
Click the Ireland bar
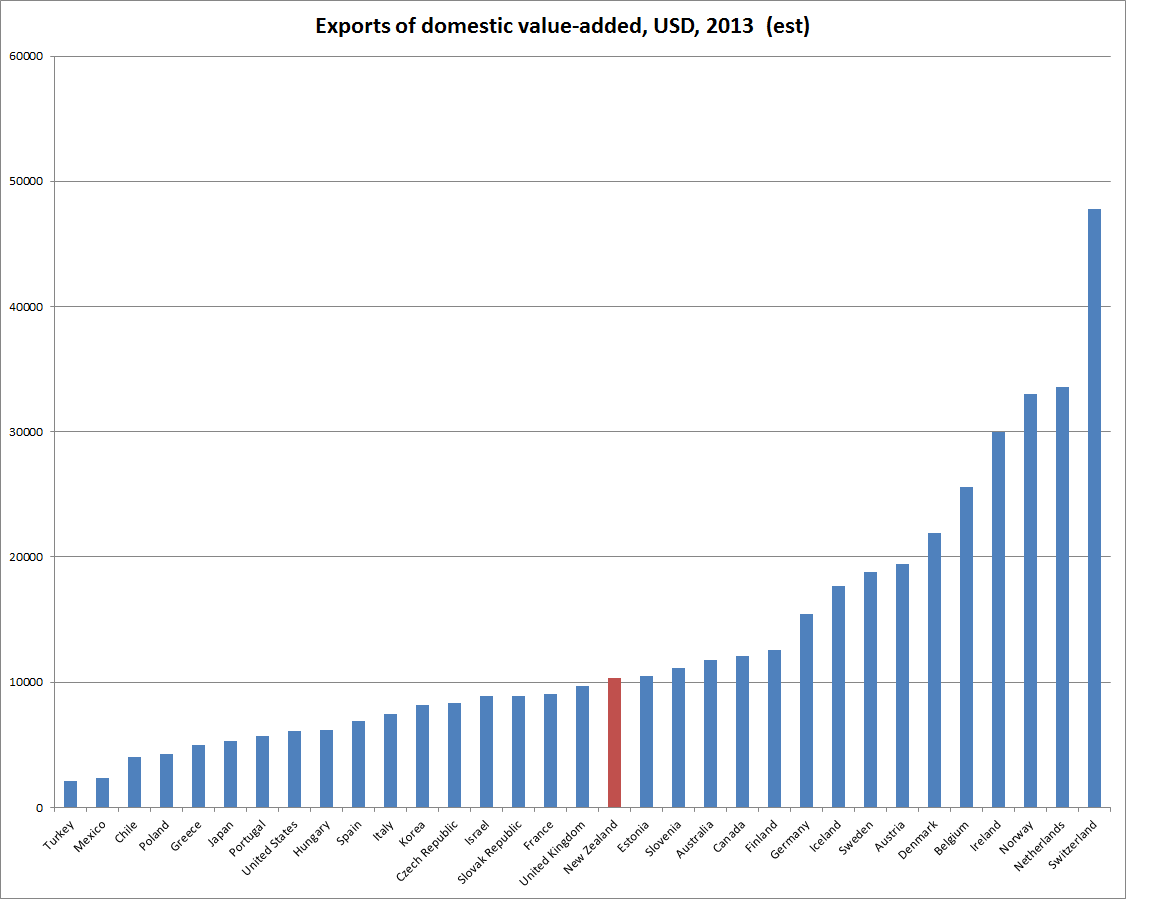998,619
